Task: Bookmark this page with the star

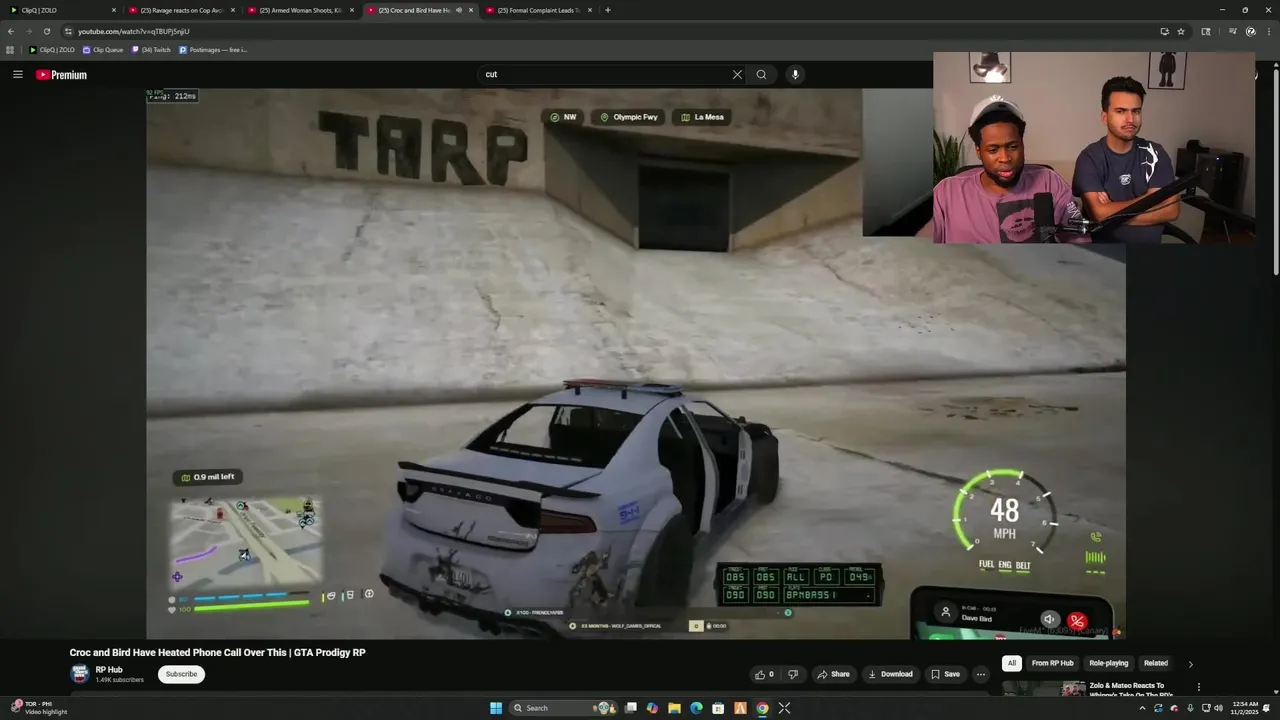Action: pos(1181,31)
